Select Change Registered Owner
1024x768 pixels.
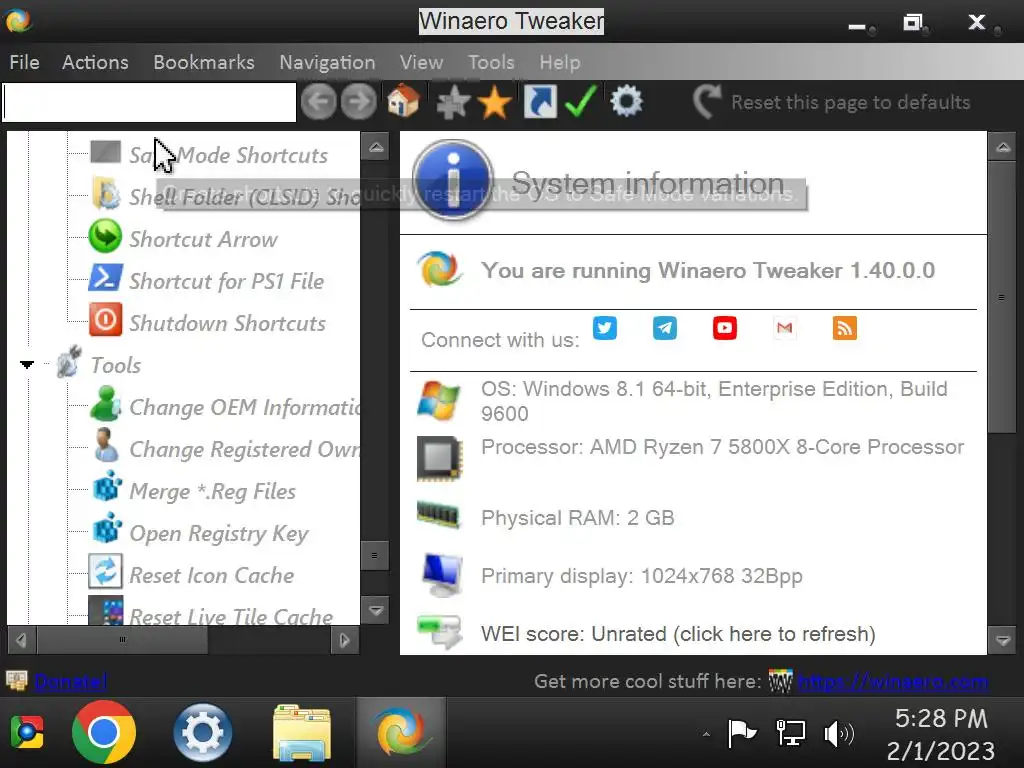[x=244, y=449]
